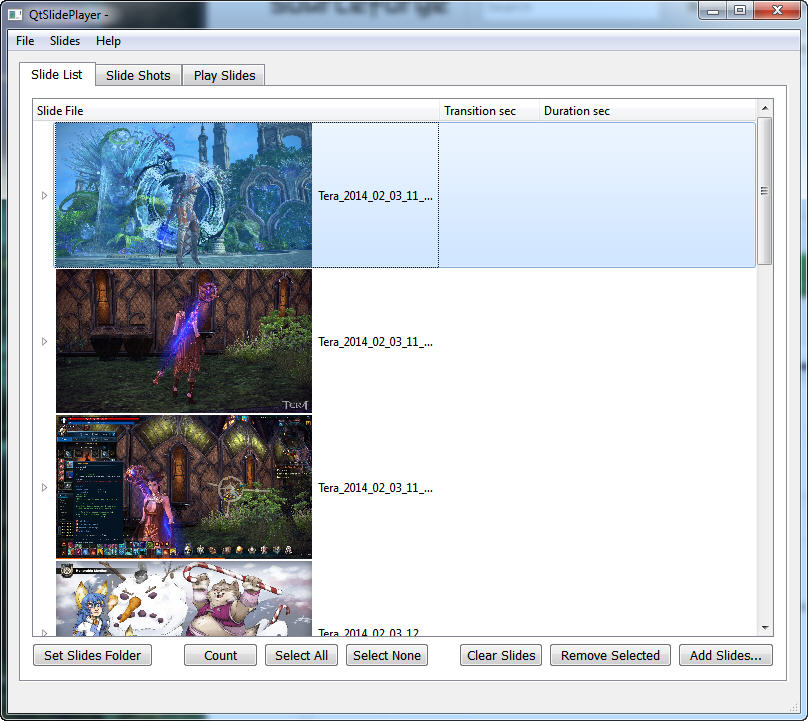Select the blue fountain scene thumbnail
Viewport: 808px width, 721px height.
tap(183, 195)
